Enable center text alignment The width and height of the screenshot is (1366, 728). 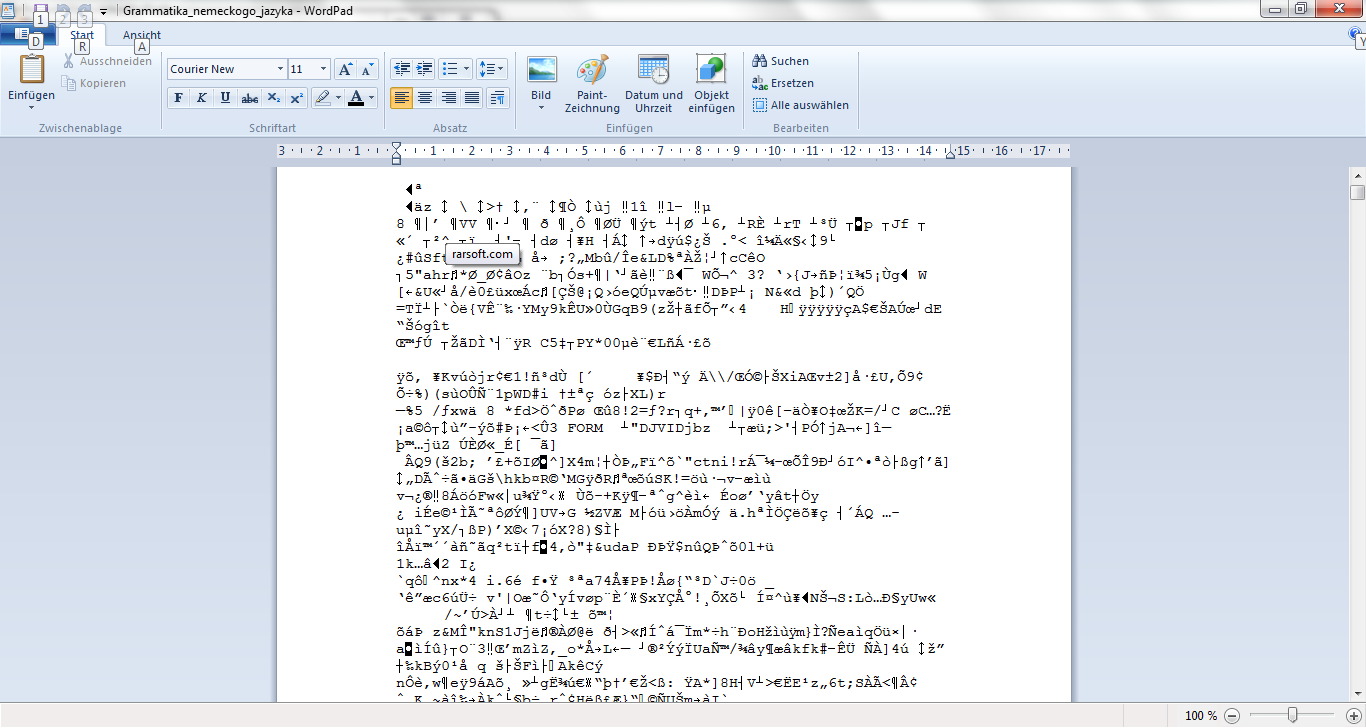point(425,98)
